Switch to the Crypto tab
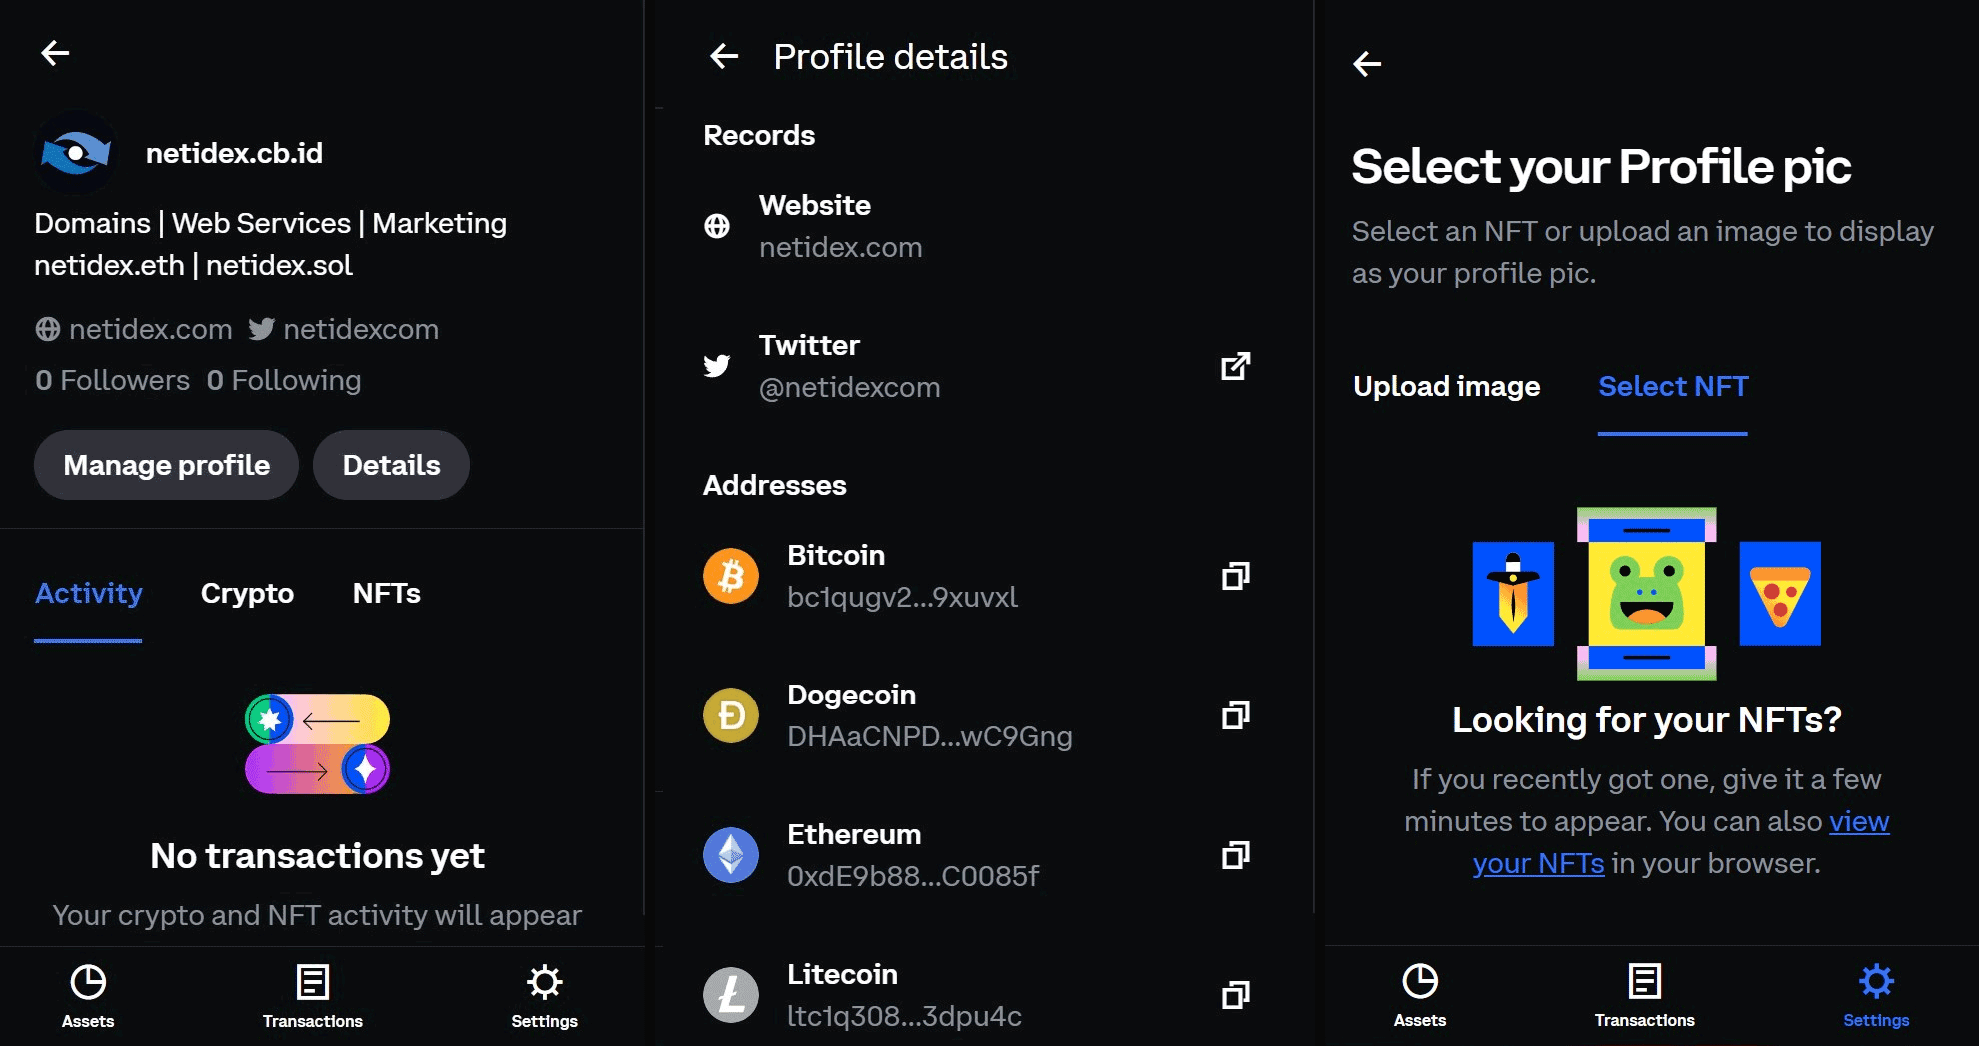 pyautogui.click(x=247, y=593)
